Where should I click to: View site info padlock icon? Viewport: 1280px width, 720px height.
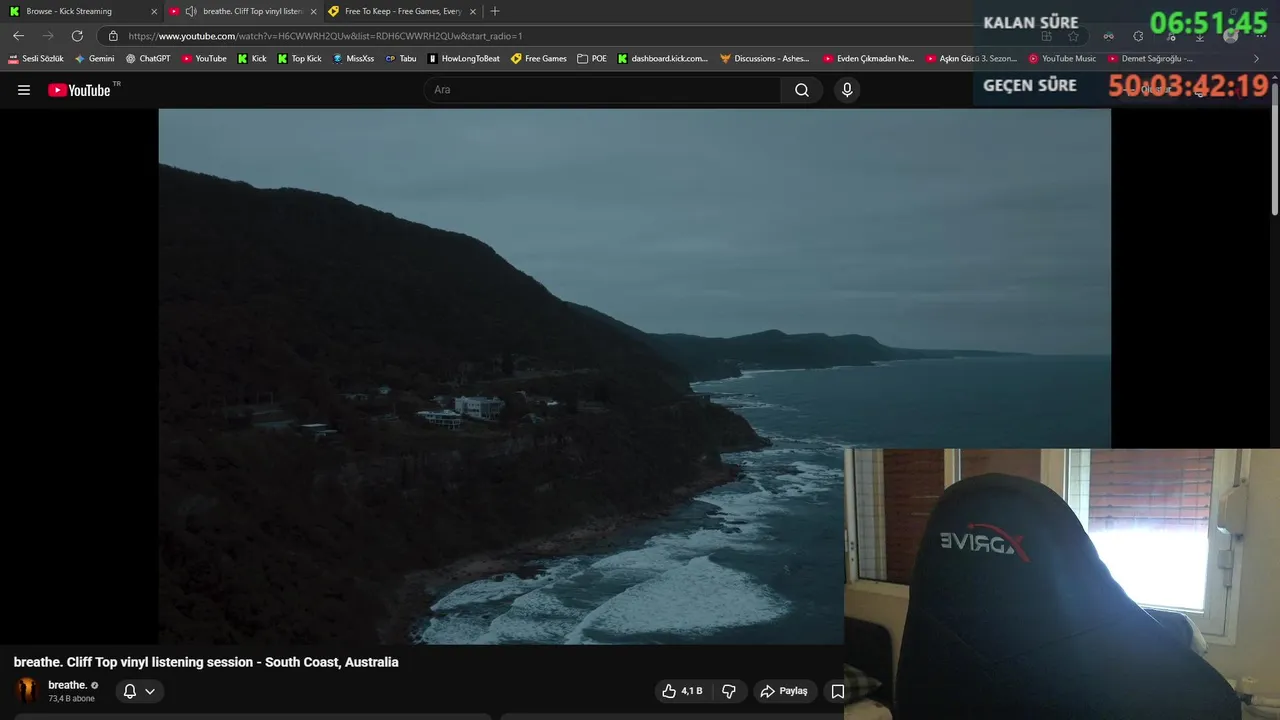tap(113, 36)
